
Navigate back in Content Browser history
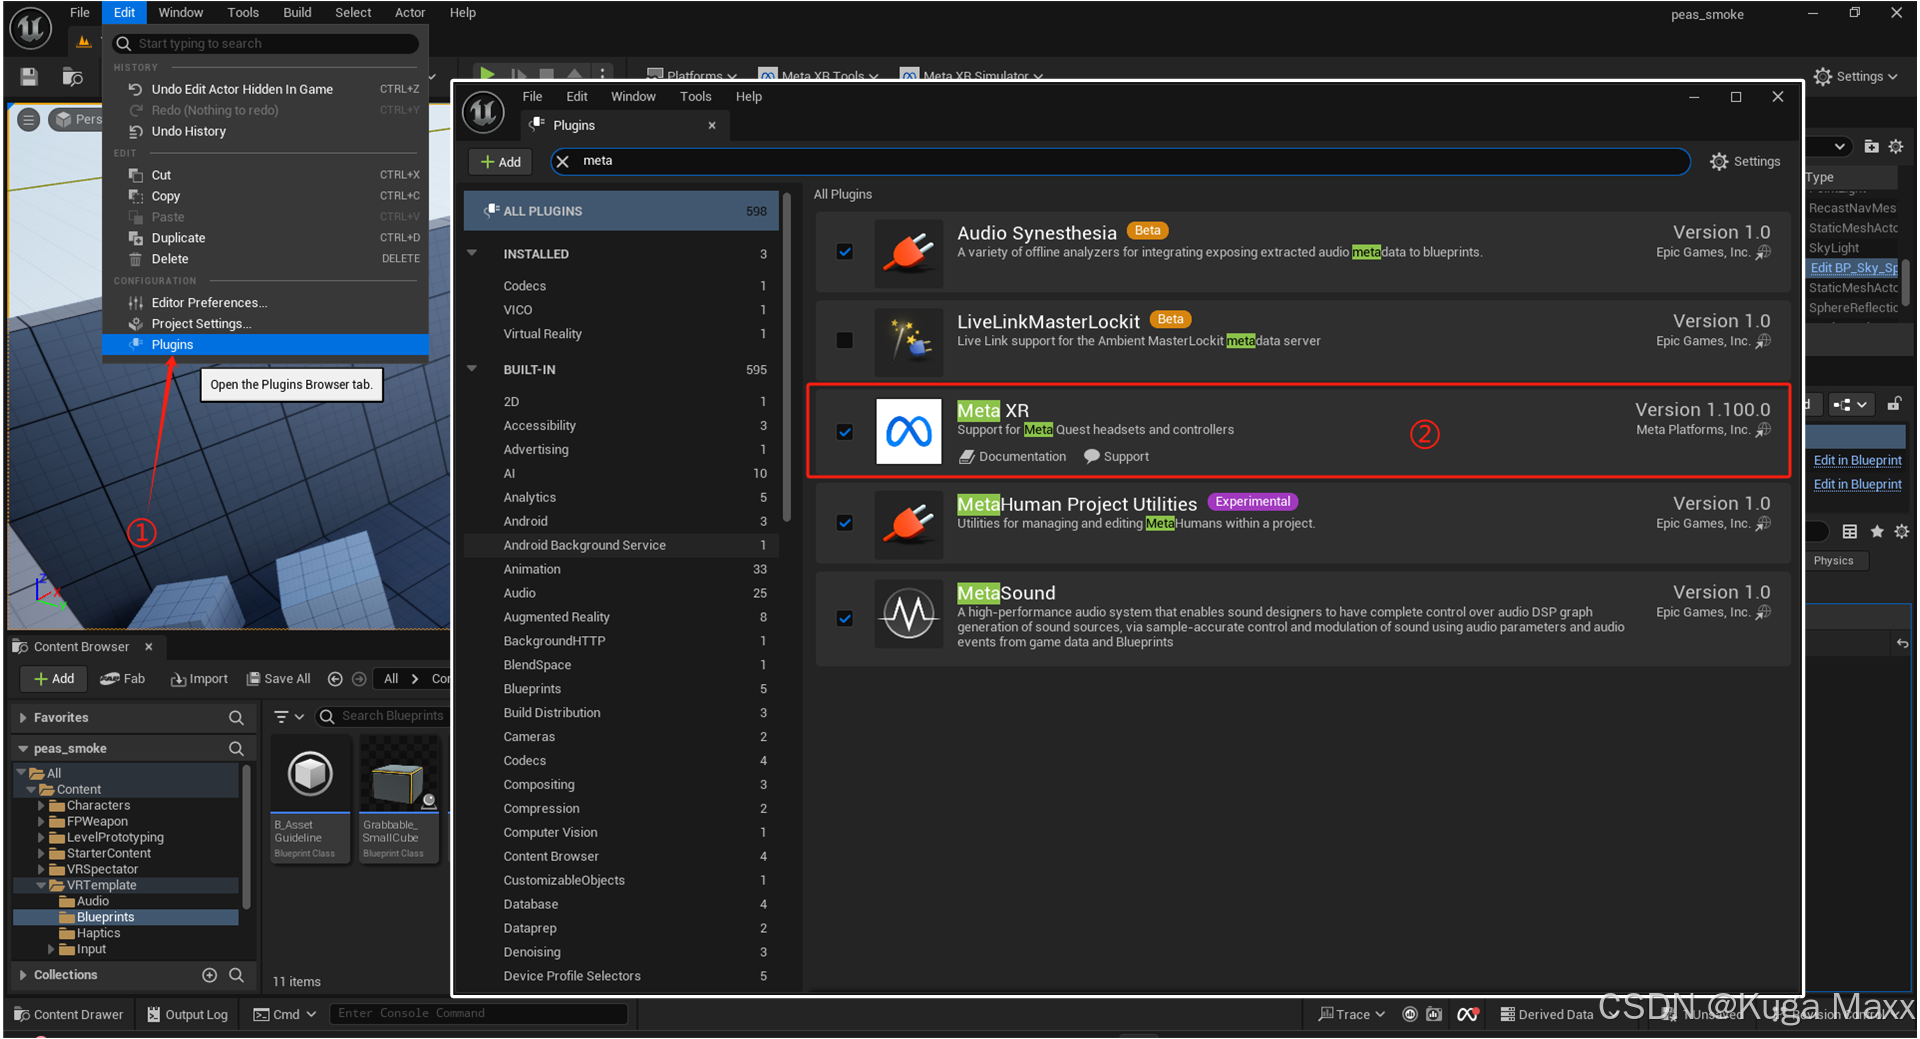(x=335, y=678)
